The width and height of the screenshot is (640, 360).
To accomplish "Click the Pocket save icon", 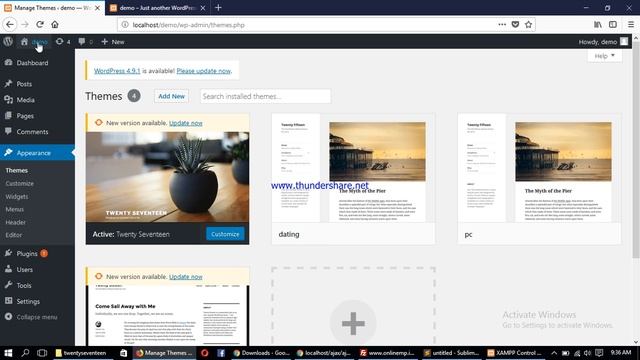I will [515, 24].
